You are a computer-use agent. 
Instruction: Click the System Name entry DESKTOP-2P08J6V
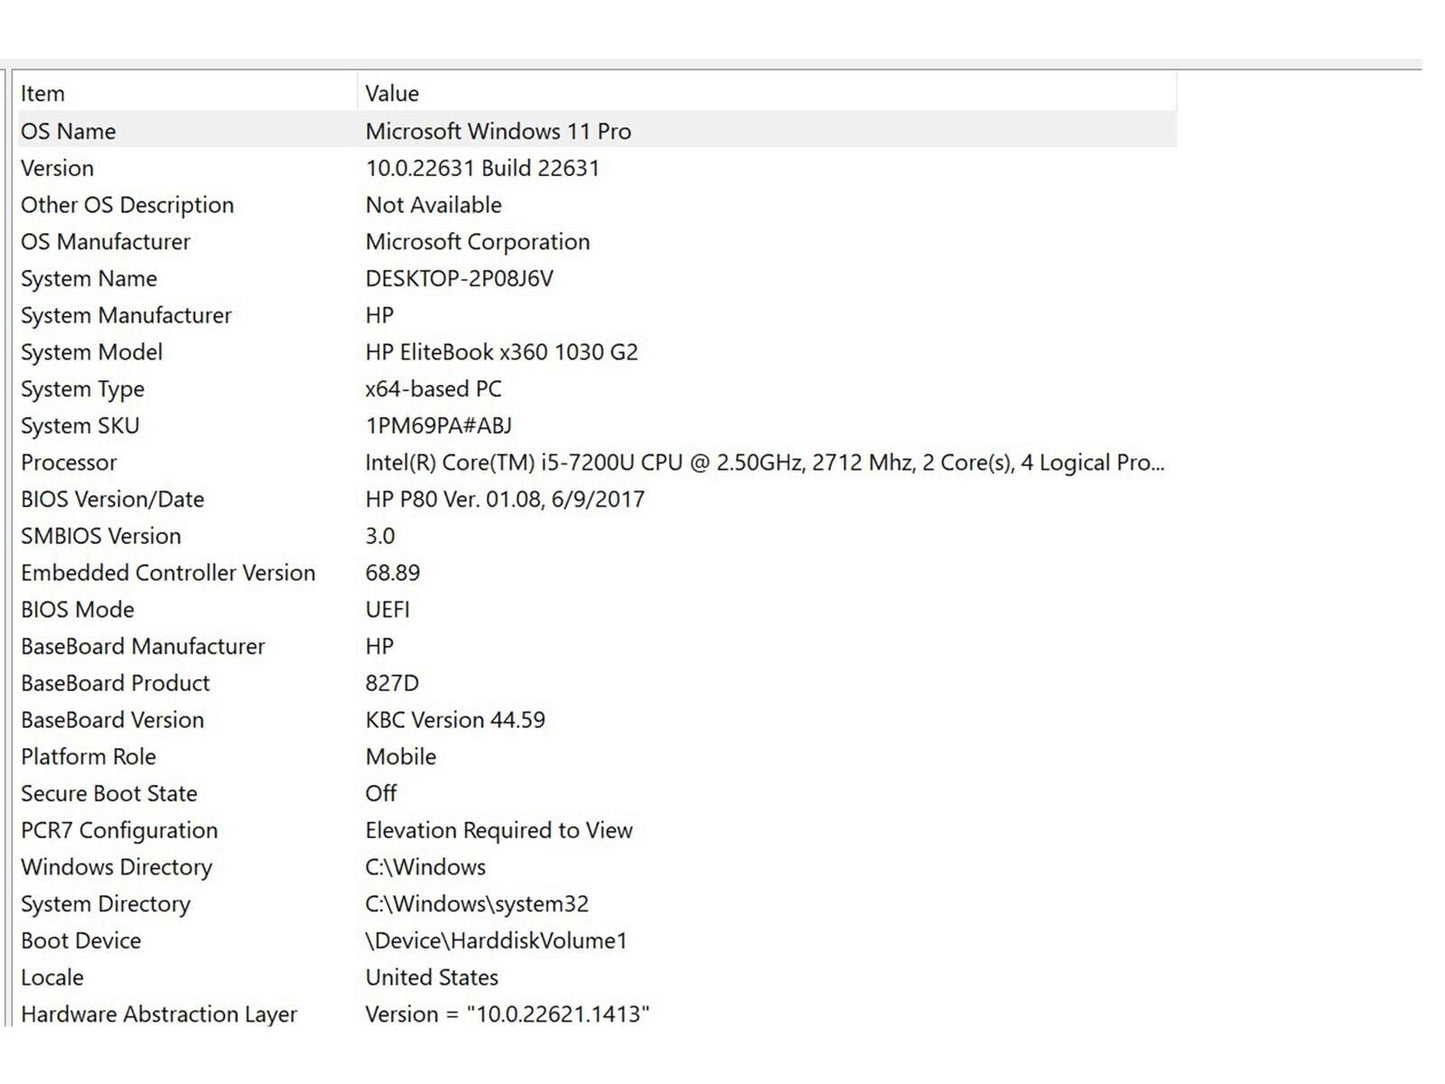coord(459,279)
